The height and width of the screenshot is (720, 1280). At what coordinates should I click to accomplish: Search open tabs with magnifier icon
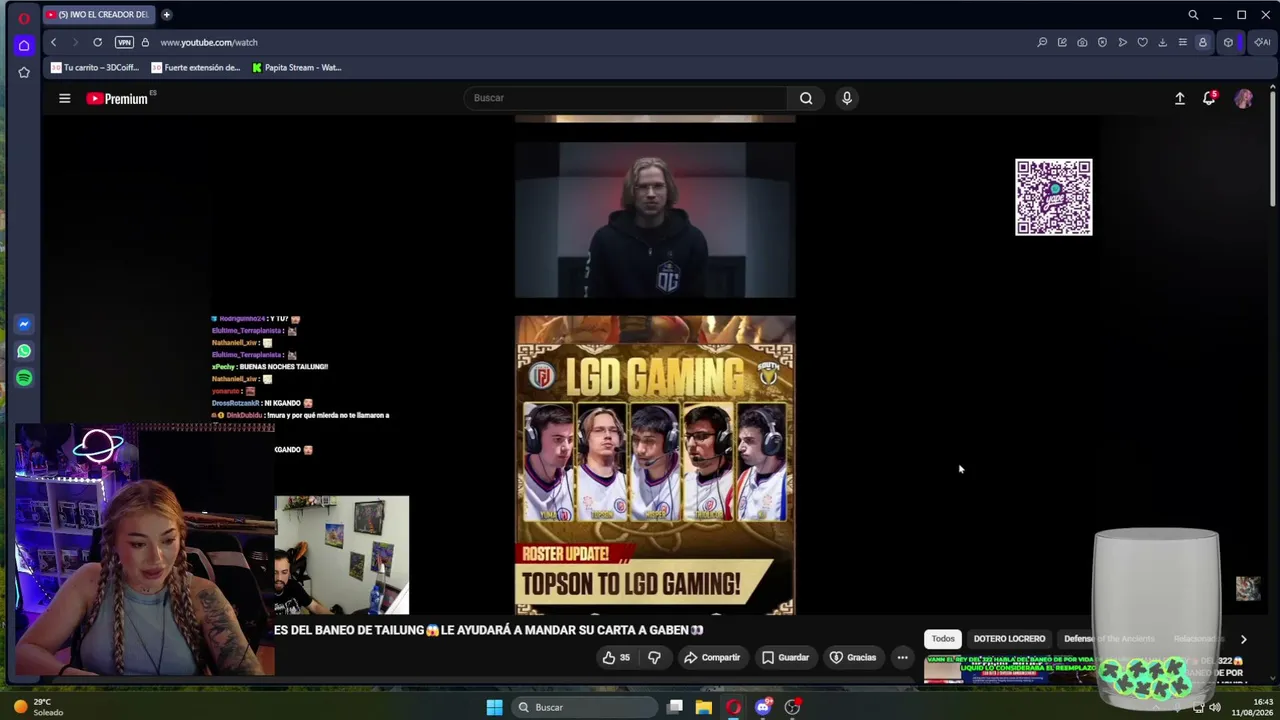pos(1193,15)
